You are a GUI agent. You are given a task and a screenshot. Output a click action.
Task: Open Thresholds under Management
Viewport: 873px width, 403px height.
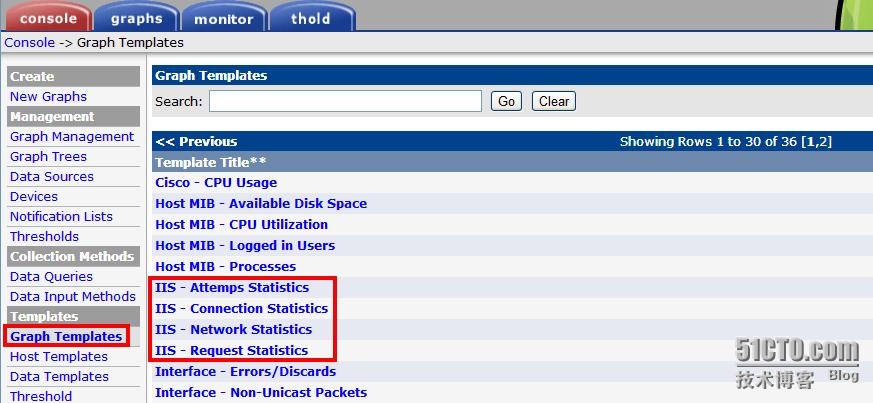(x=45, y=237)
